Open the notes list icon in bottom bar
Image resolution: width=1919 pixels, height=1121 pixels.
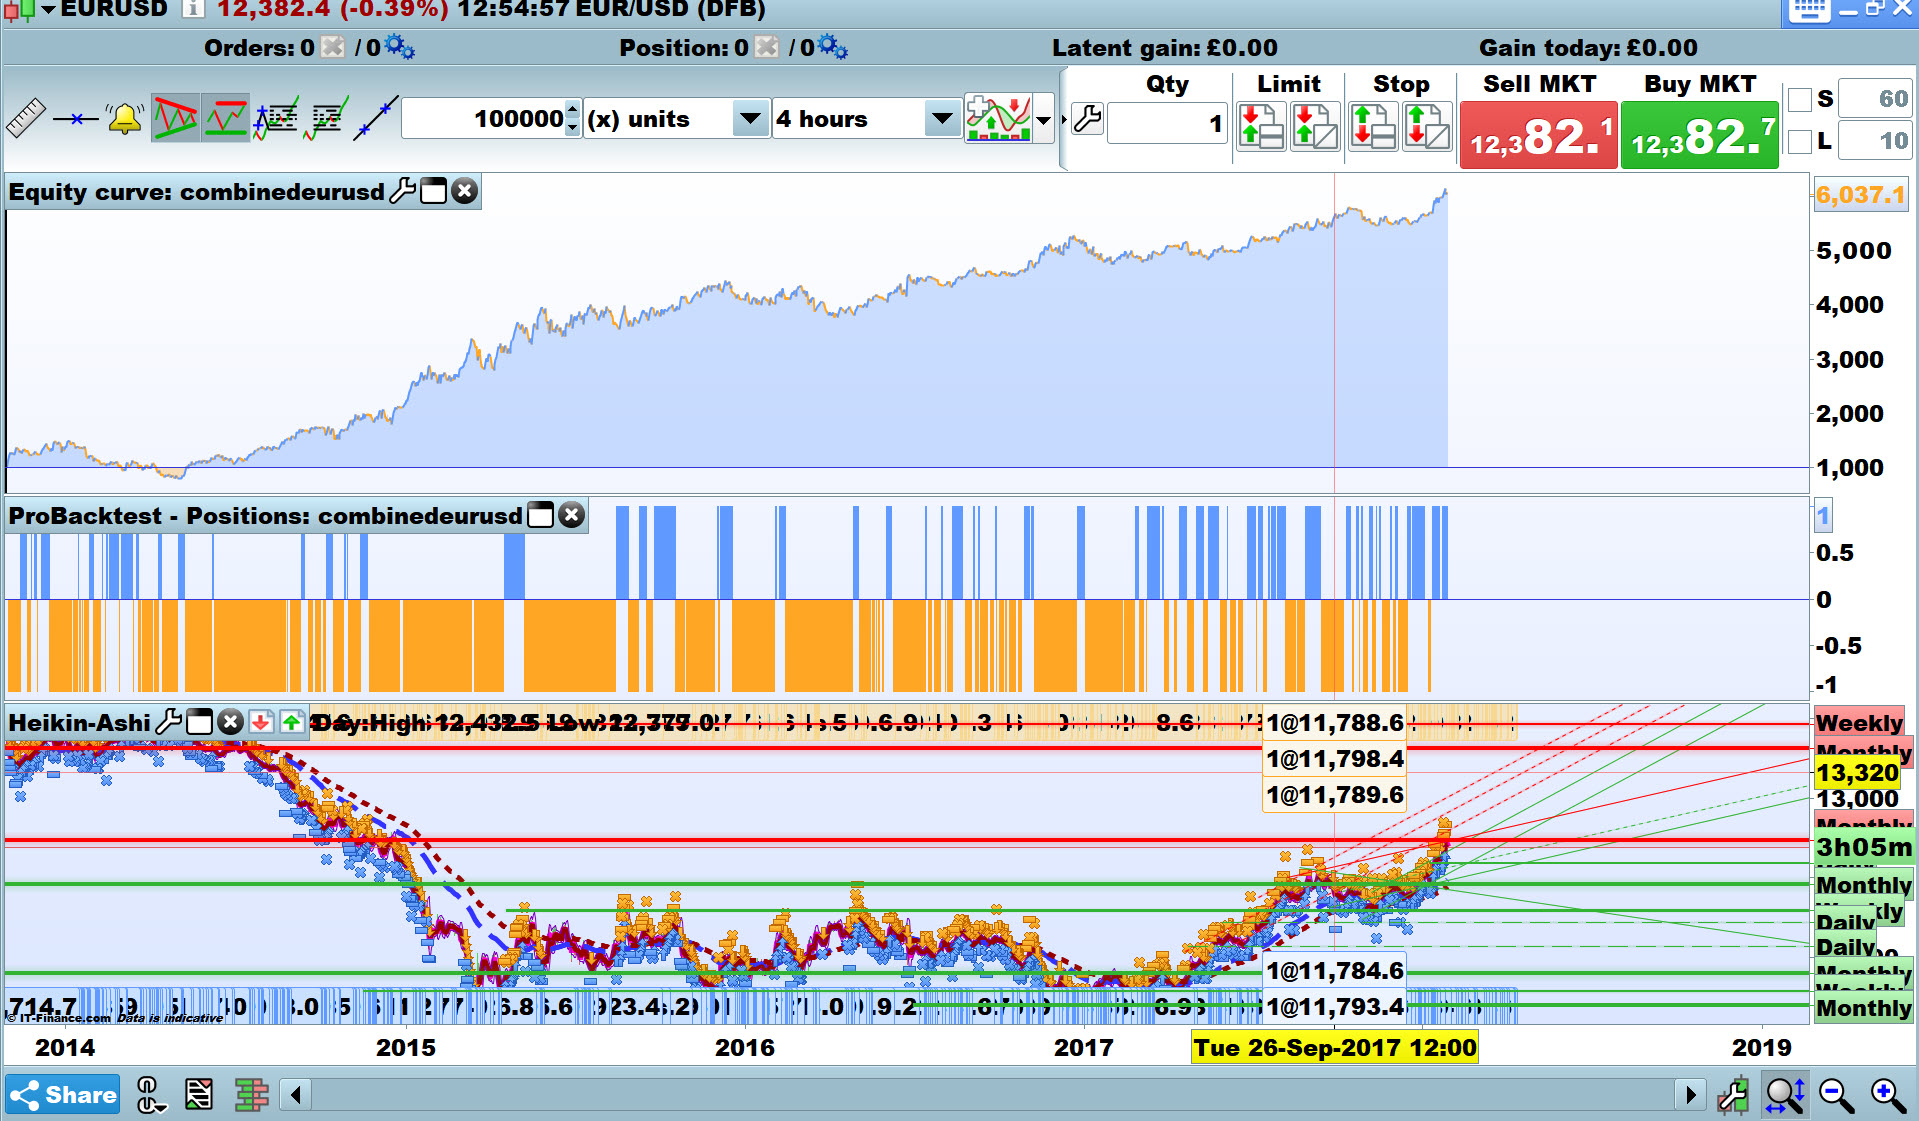199,1095
